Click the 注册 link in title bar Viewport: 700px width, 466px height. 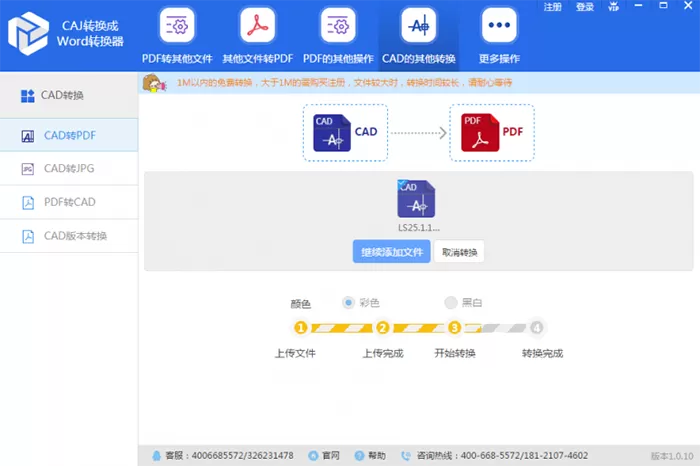coord(552,7)
